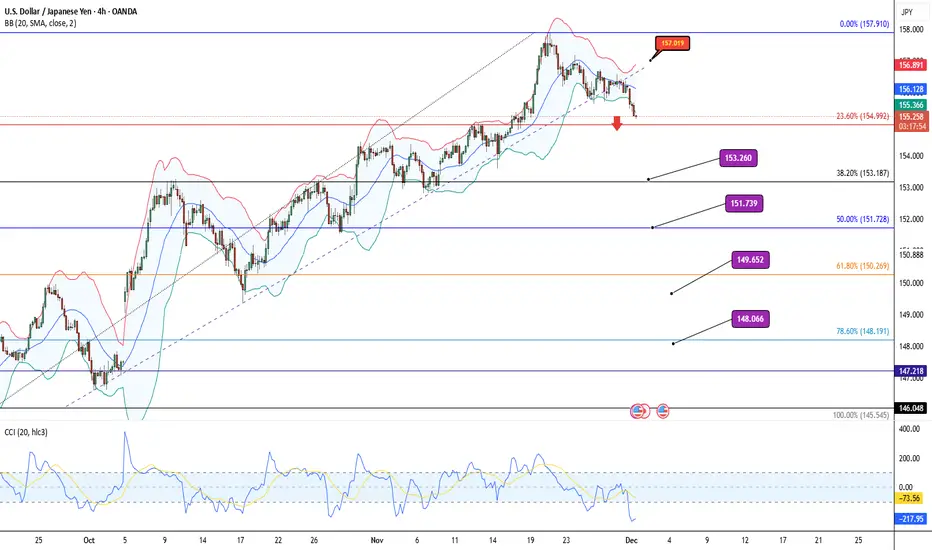
Task: Click the 61.80% (150.269) Fibonacci label
Action: tap(862, 266)
